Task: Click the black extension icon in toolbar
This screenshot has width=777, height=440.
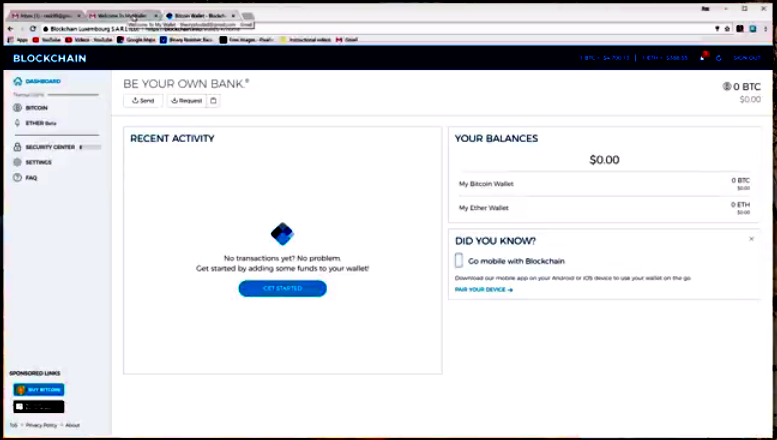Action: 740,29
